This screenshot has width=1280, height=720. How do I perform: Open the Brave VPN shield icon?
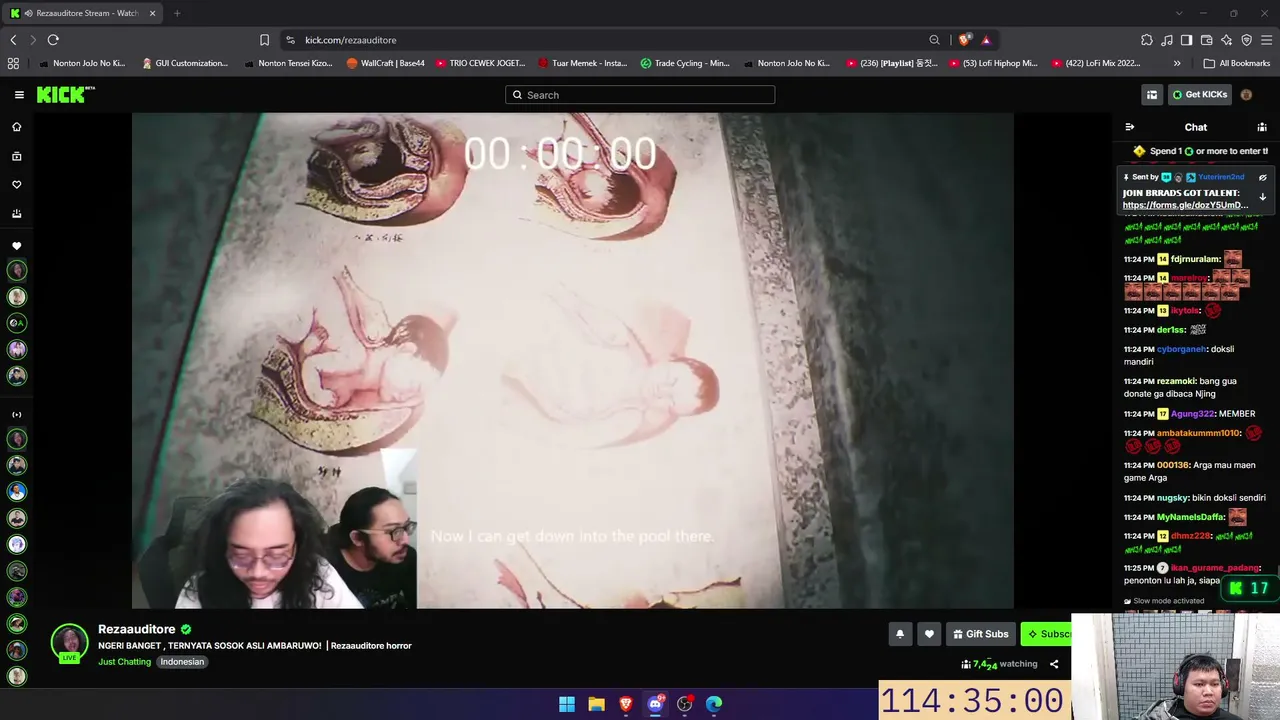[x=1246, y=40]
